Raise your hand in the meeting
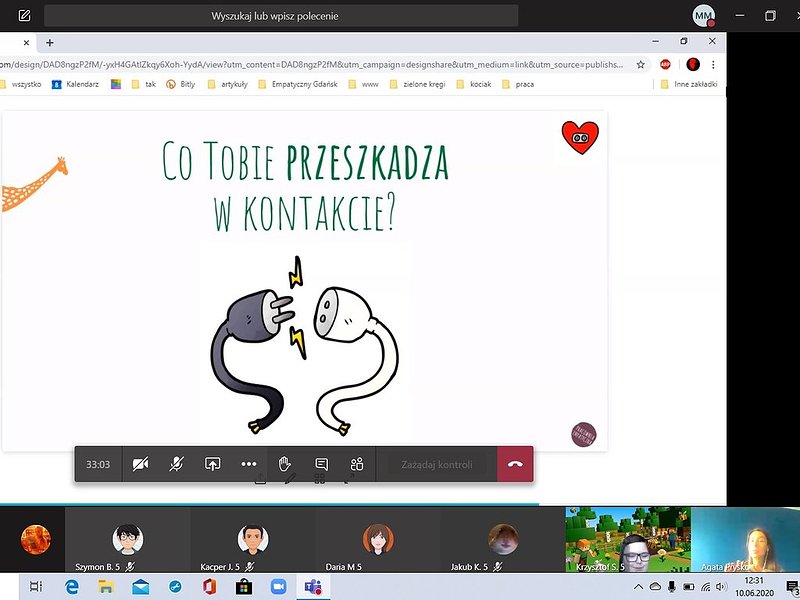This screenshot has height=600, width=800. [284, 464]
